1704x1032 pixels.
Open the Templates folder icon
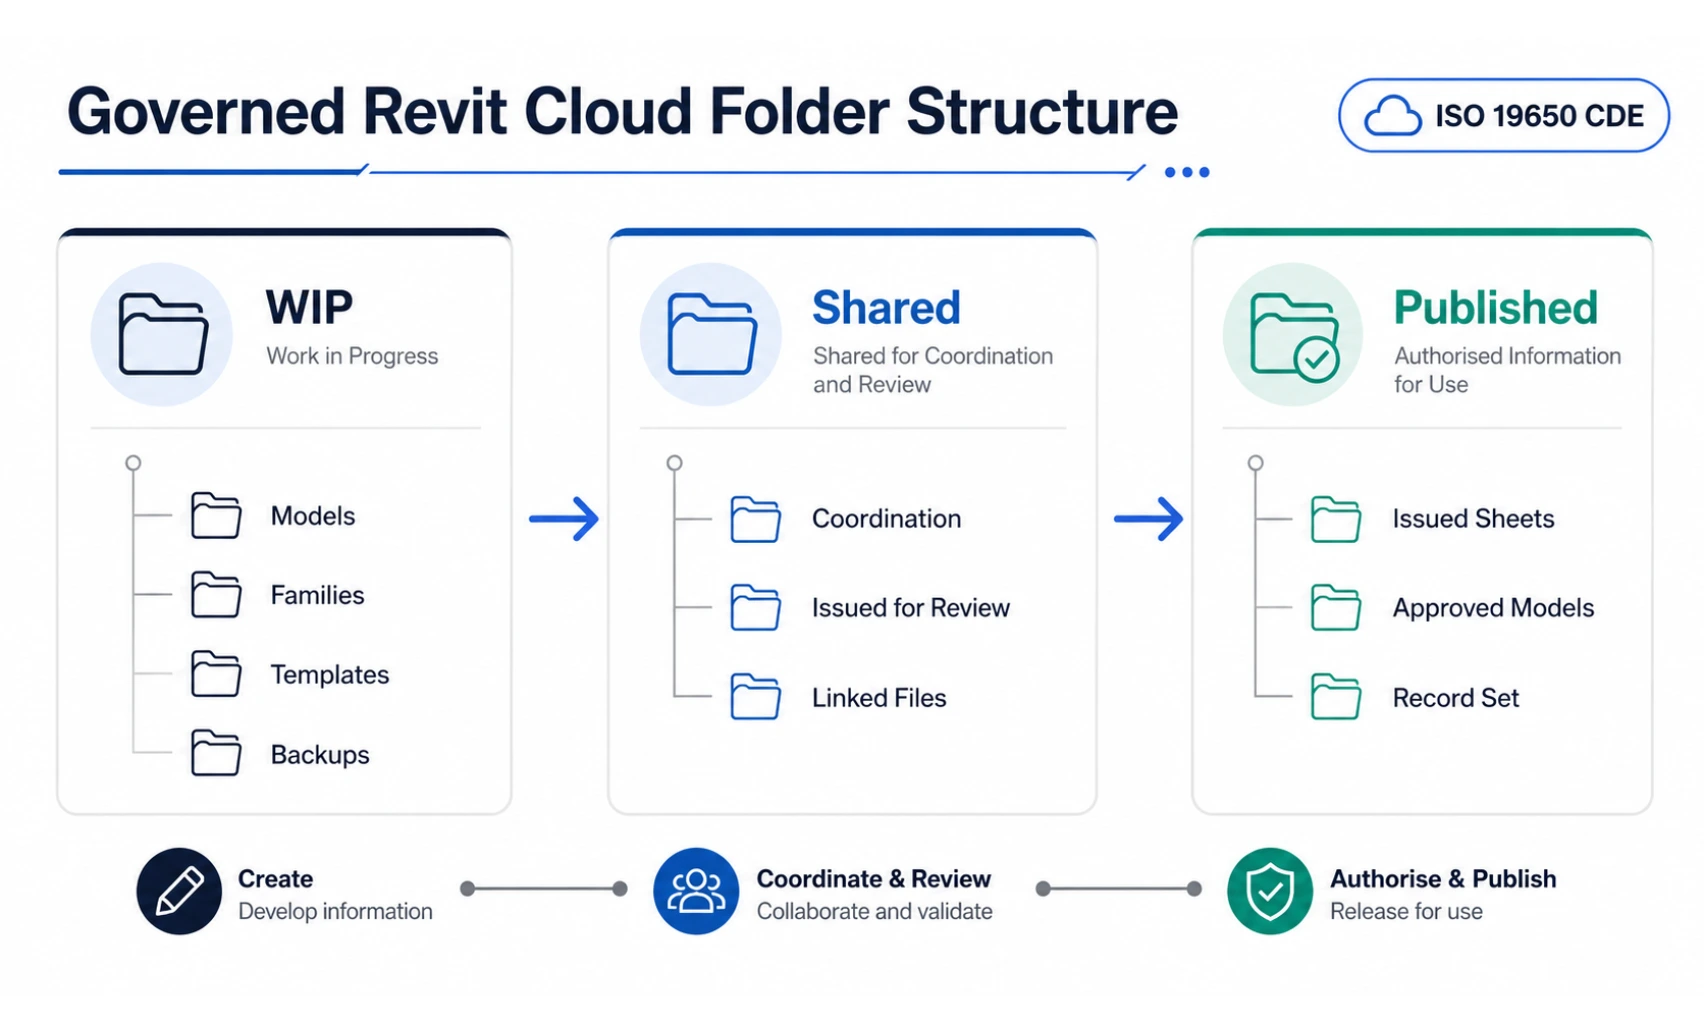tap(216, 674)
